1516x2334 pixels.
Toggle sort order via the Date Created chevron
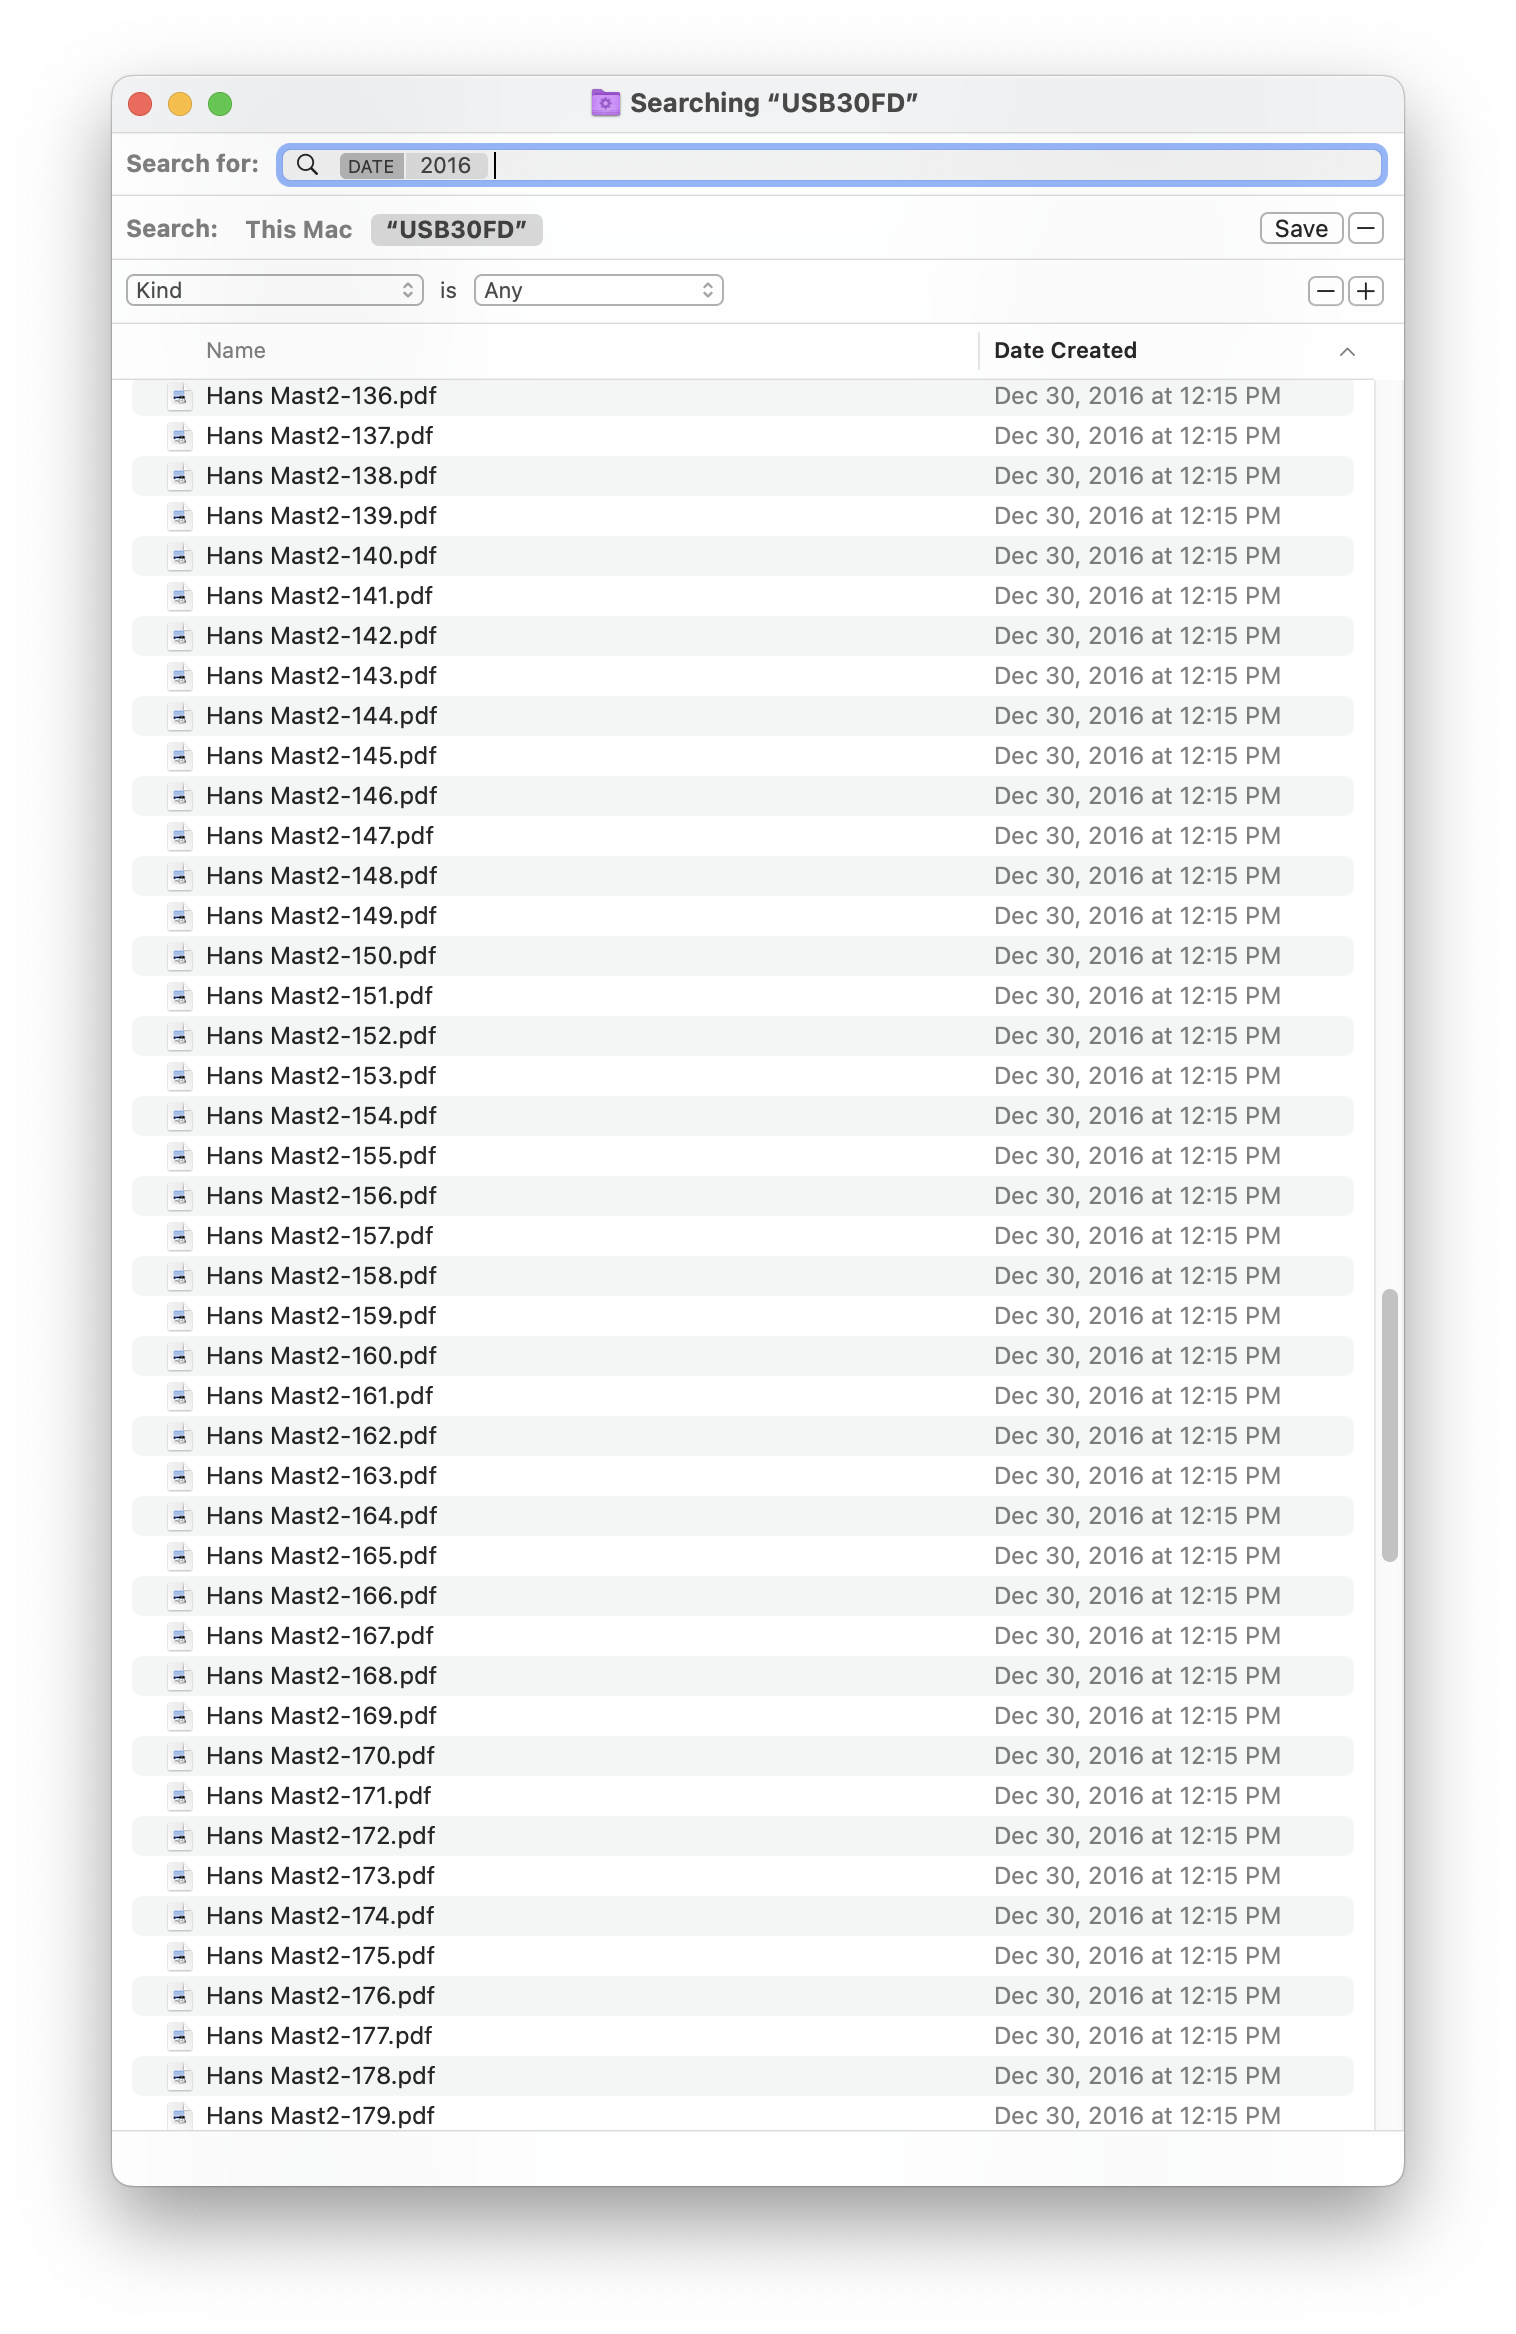(1347, 351)
